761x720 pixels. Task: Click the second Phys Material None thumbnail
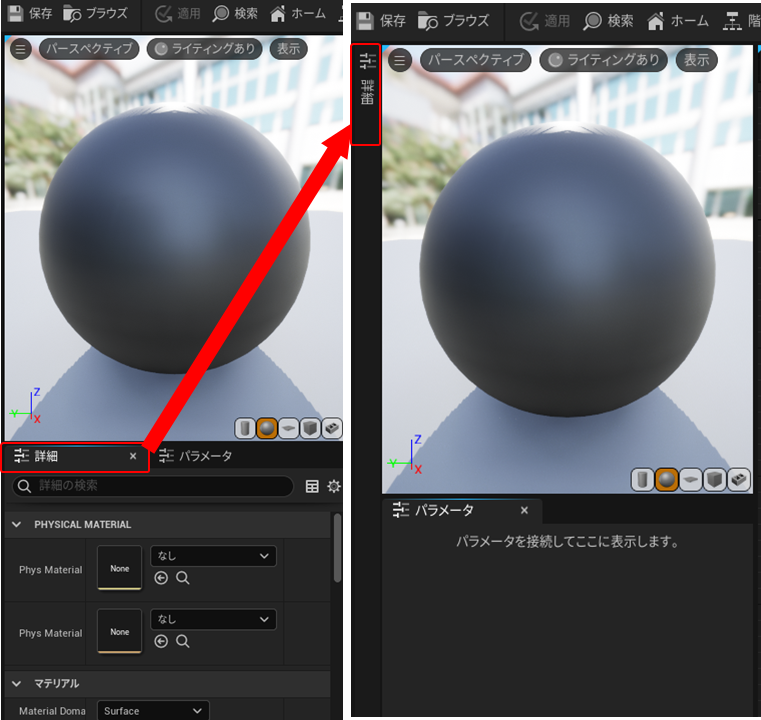pyautogui.click(x=119, y=631)
